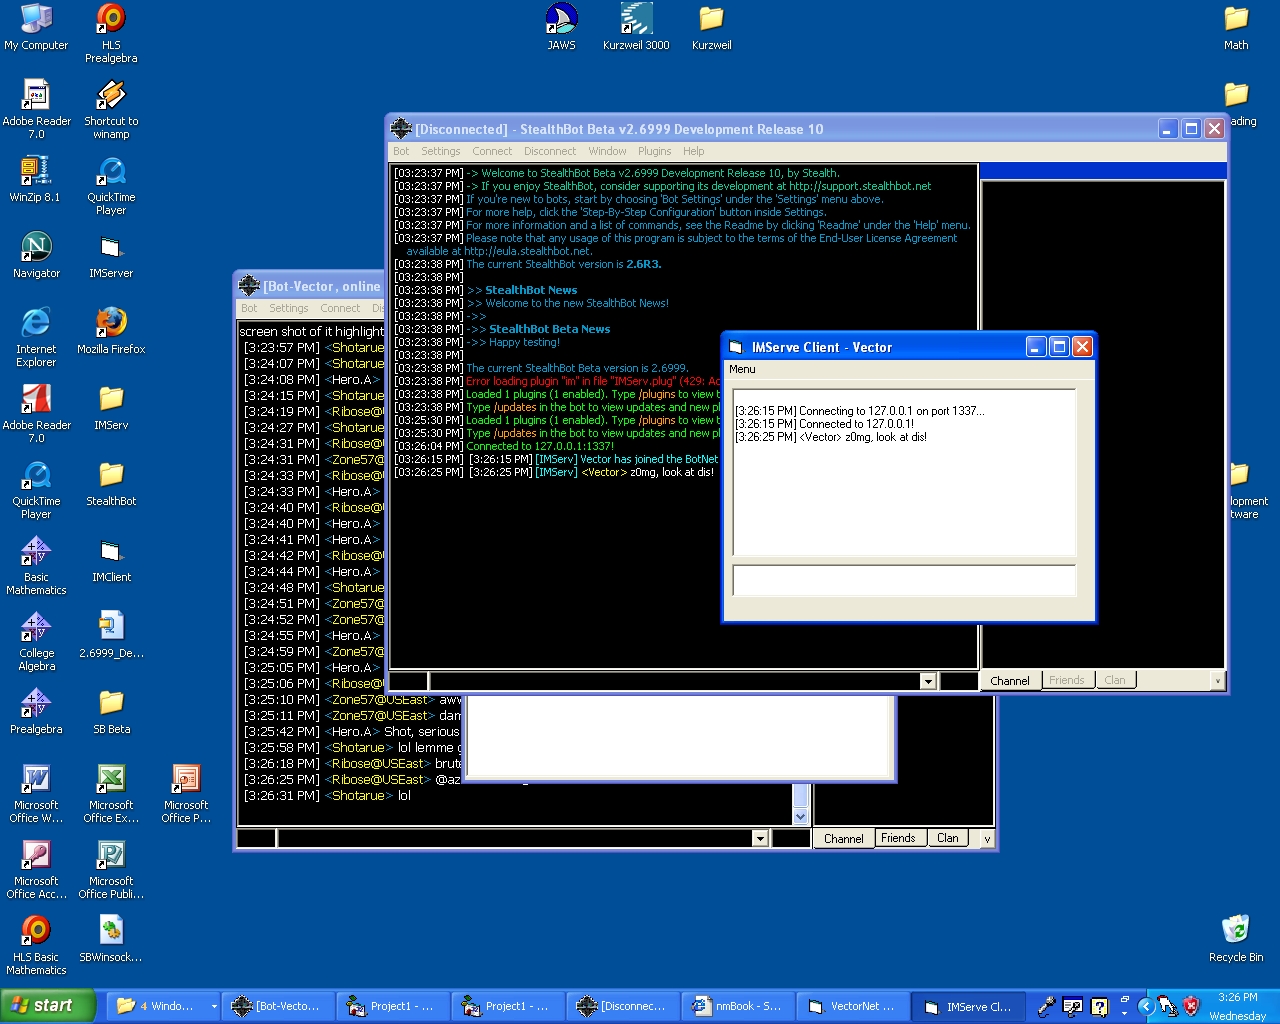Viewport: 1280px width, 1024px height.
Task: Select Friends tab in StealthBot Beta window
Action: point(1067,680)
